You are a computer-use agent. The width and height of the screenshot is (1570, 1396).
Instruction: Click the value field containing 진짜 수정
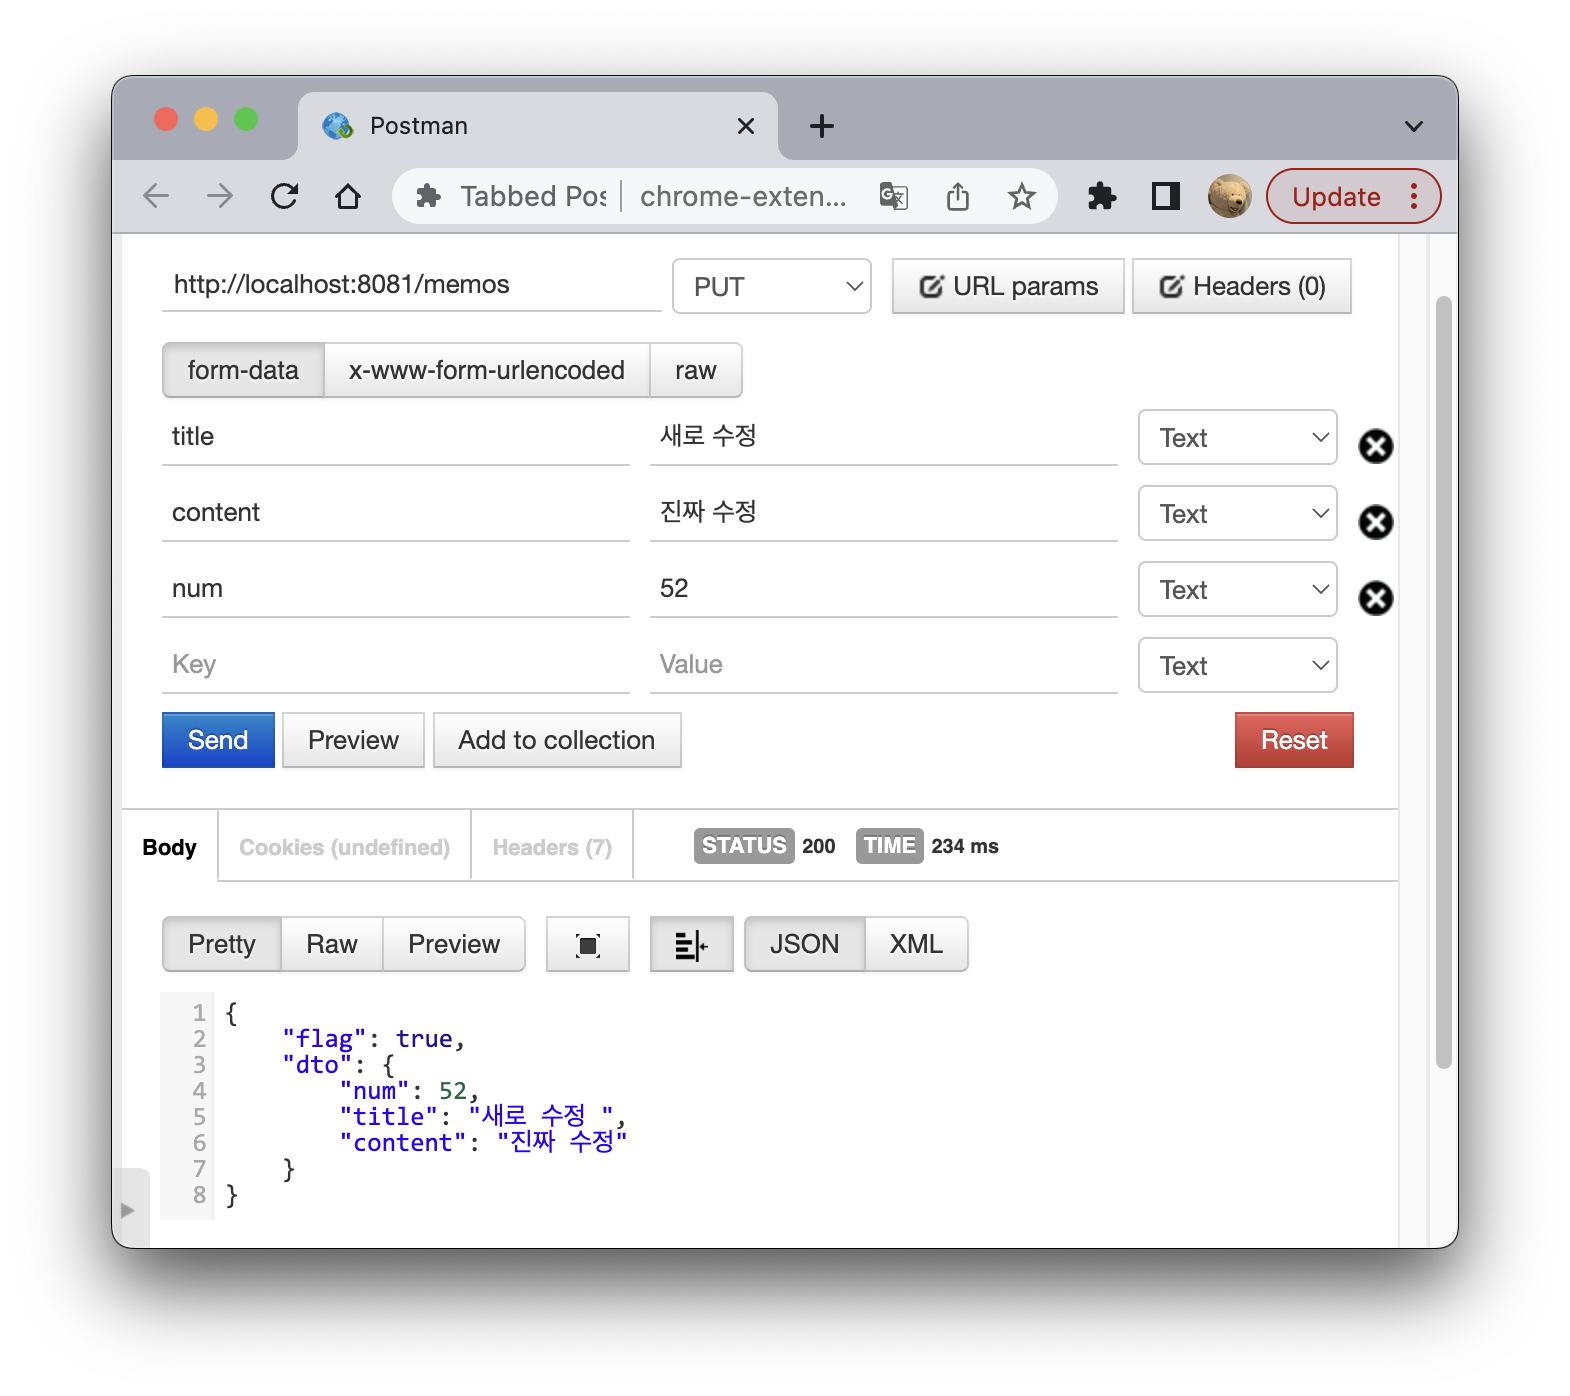pyautogui.click(x=884, y=513)
